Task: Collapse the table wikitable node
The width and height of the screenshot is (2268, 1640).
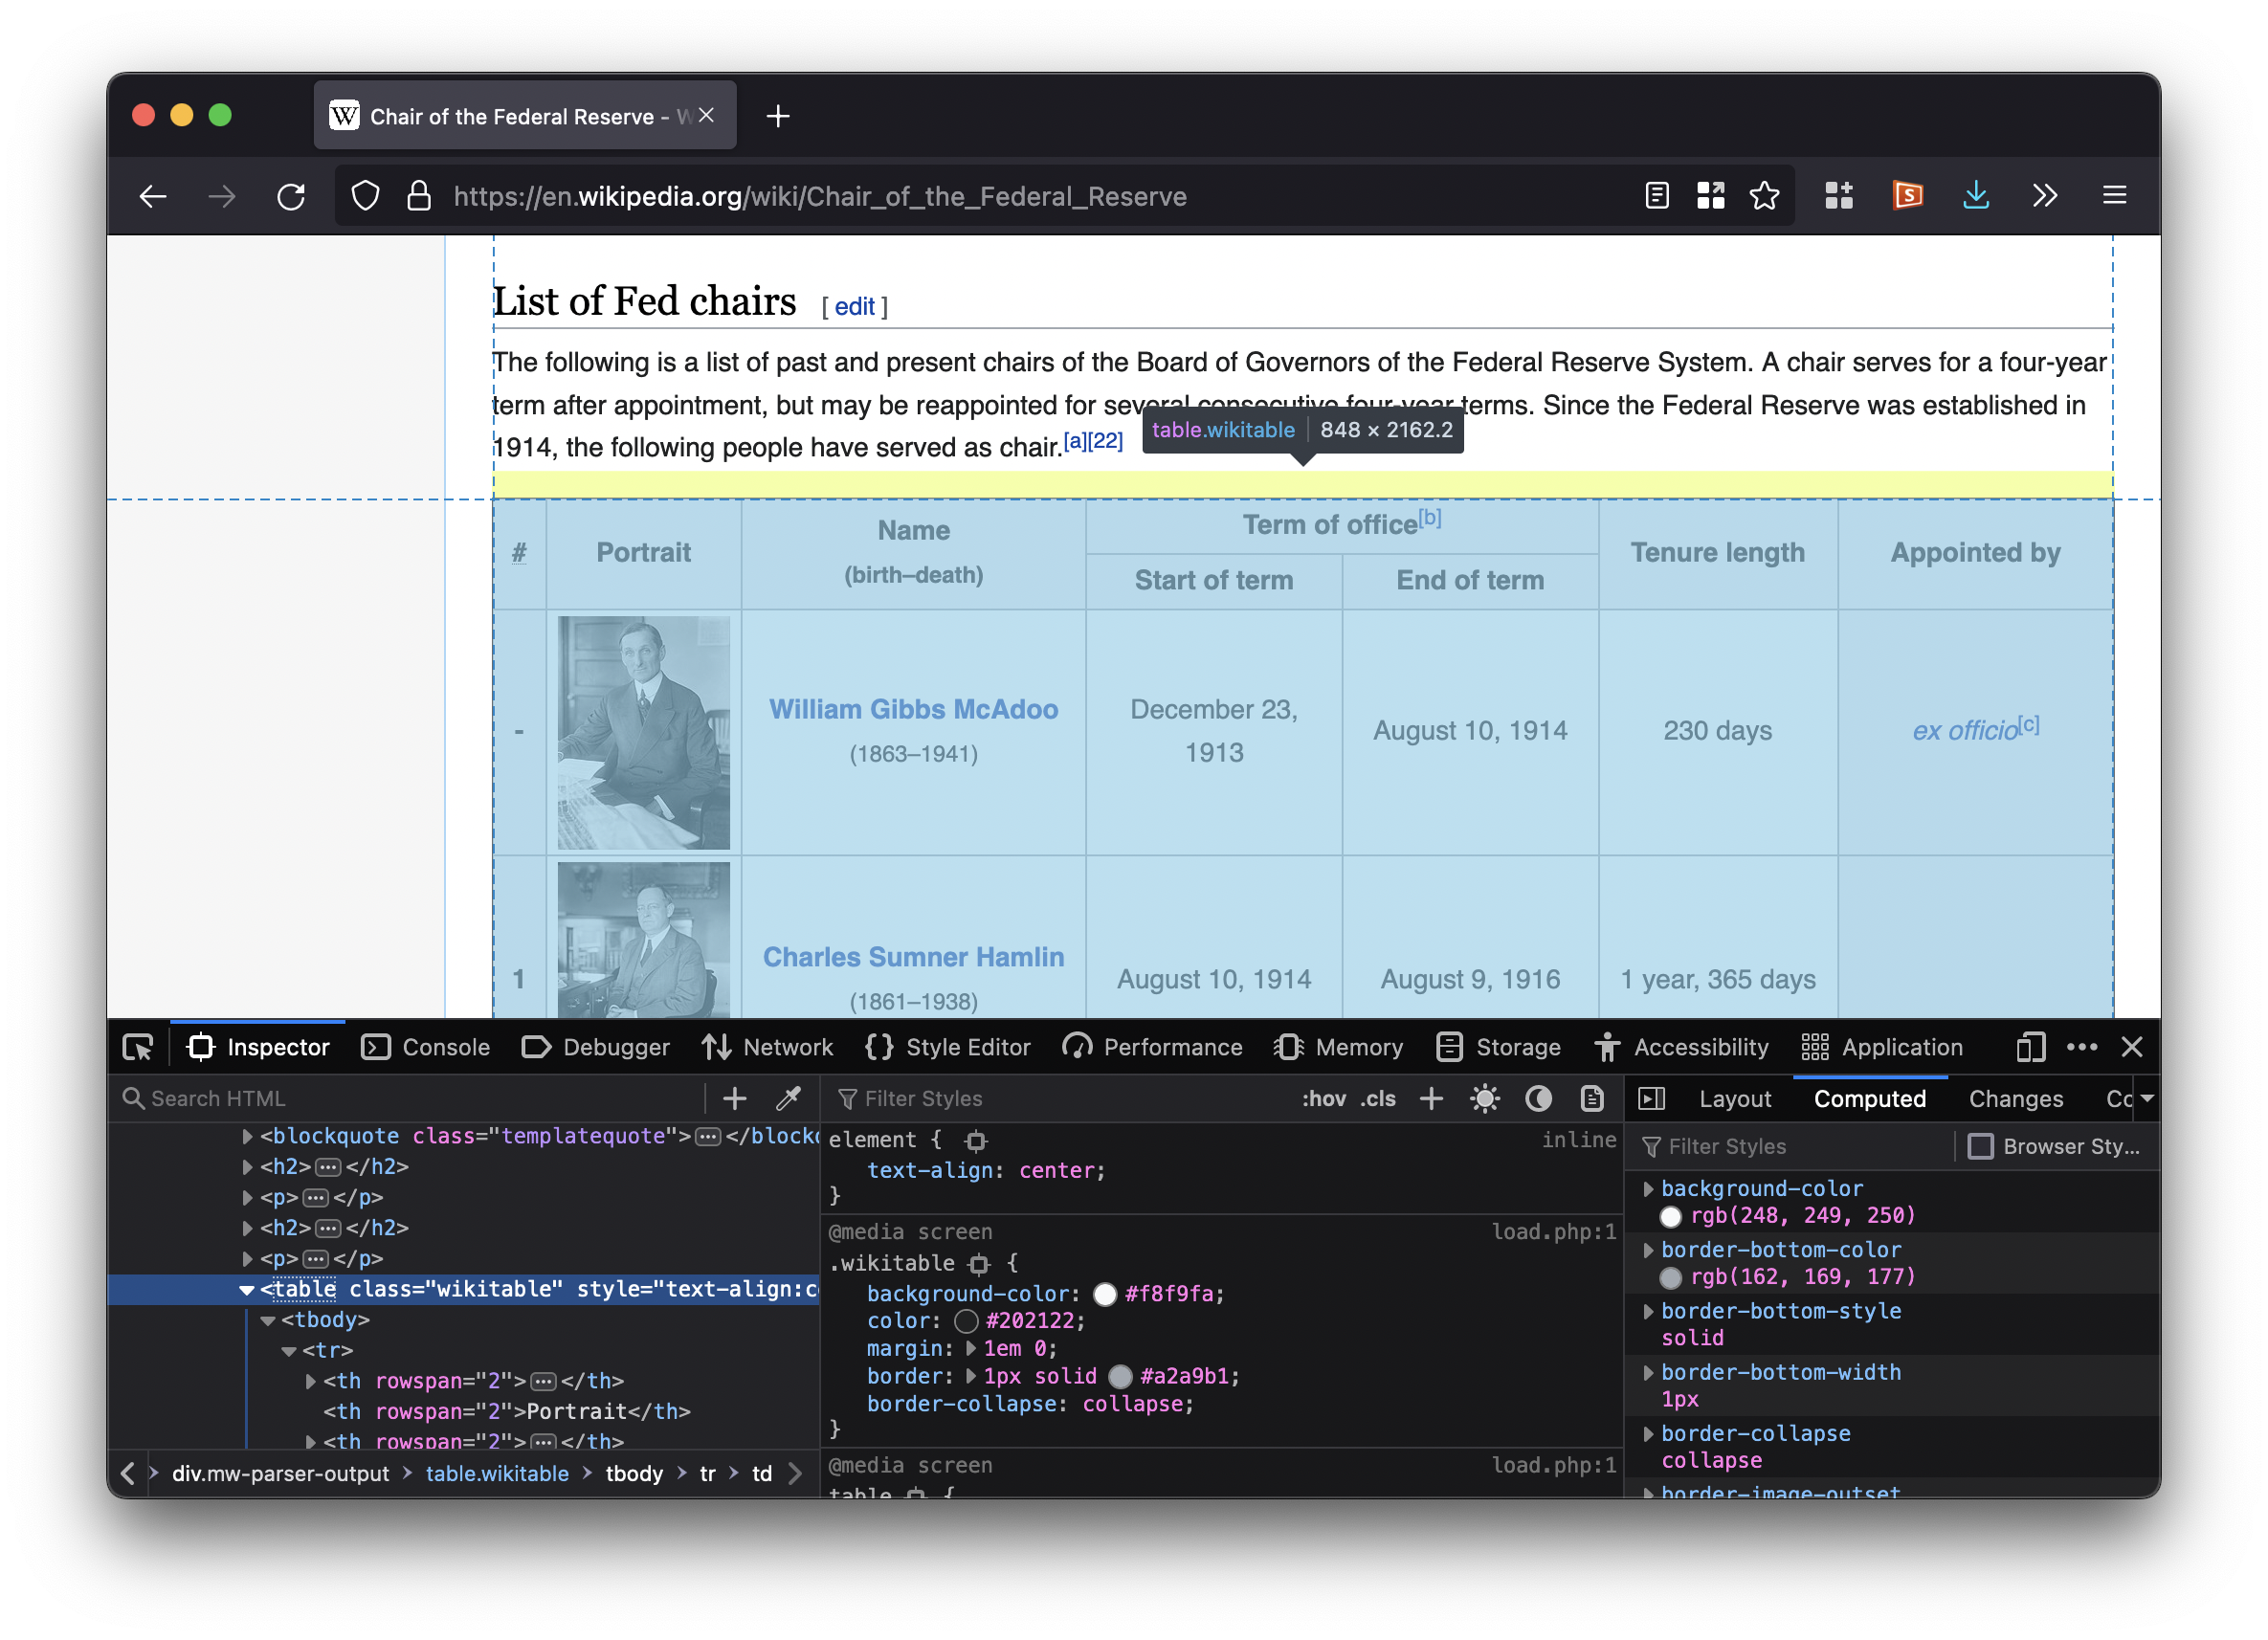Action: click(246, 1289)
